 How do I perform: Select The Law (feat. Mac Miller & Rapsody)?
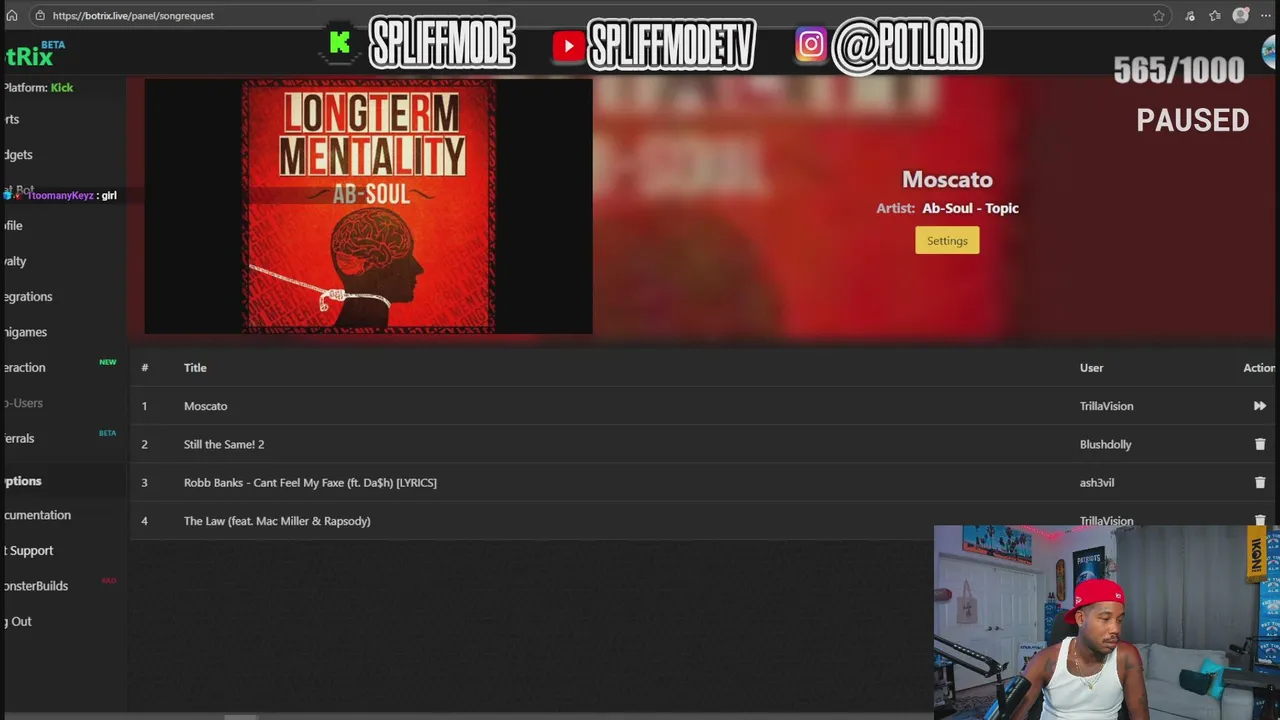277,521
